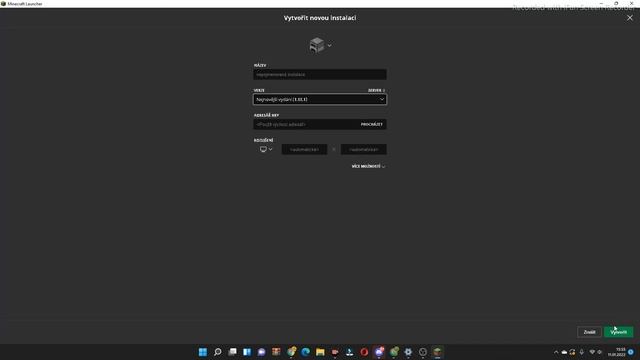
Task: Open File Explorer from taskbar
Action: [x=320, y=352]
